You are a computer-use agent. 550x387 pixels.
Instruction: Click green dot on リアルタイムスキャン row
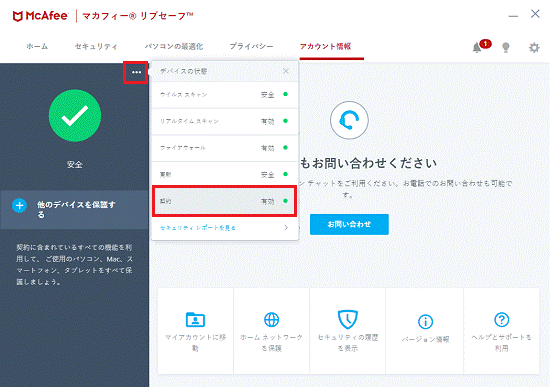point(286,121)
